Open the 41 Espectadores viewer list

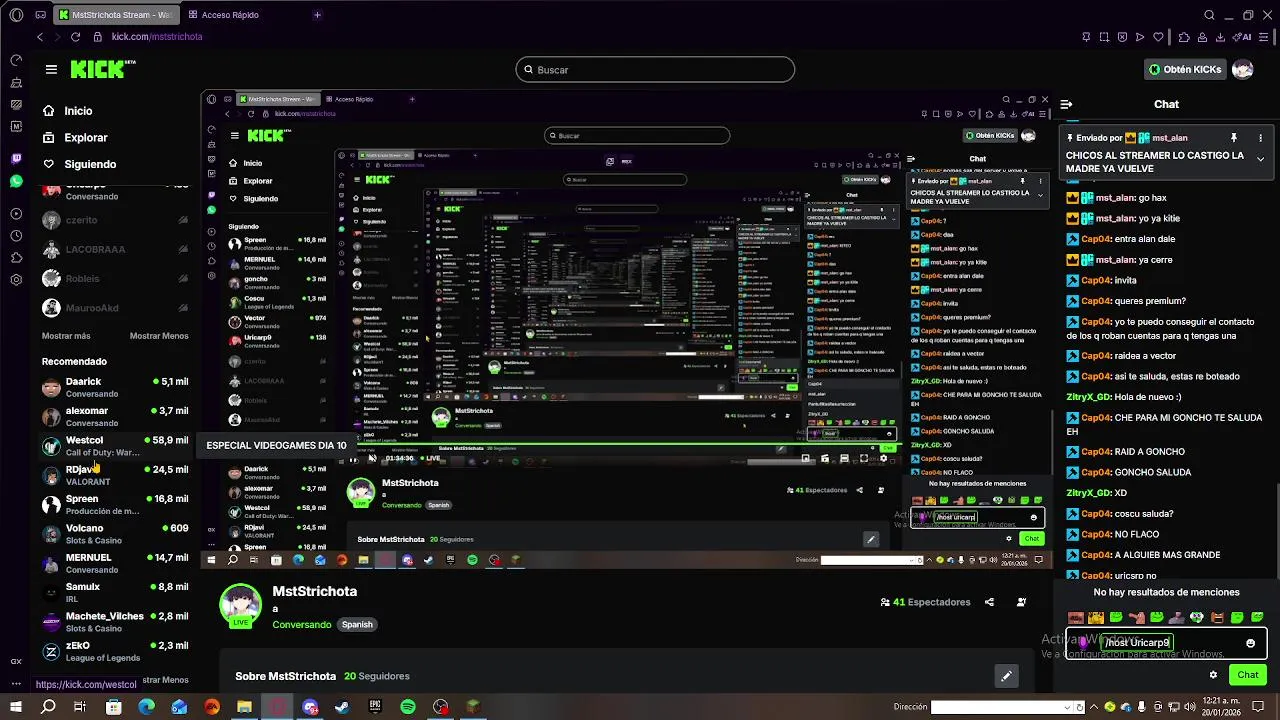926,602
